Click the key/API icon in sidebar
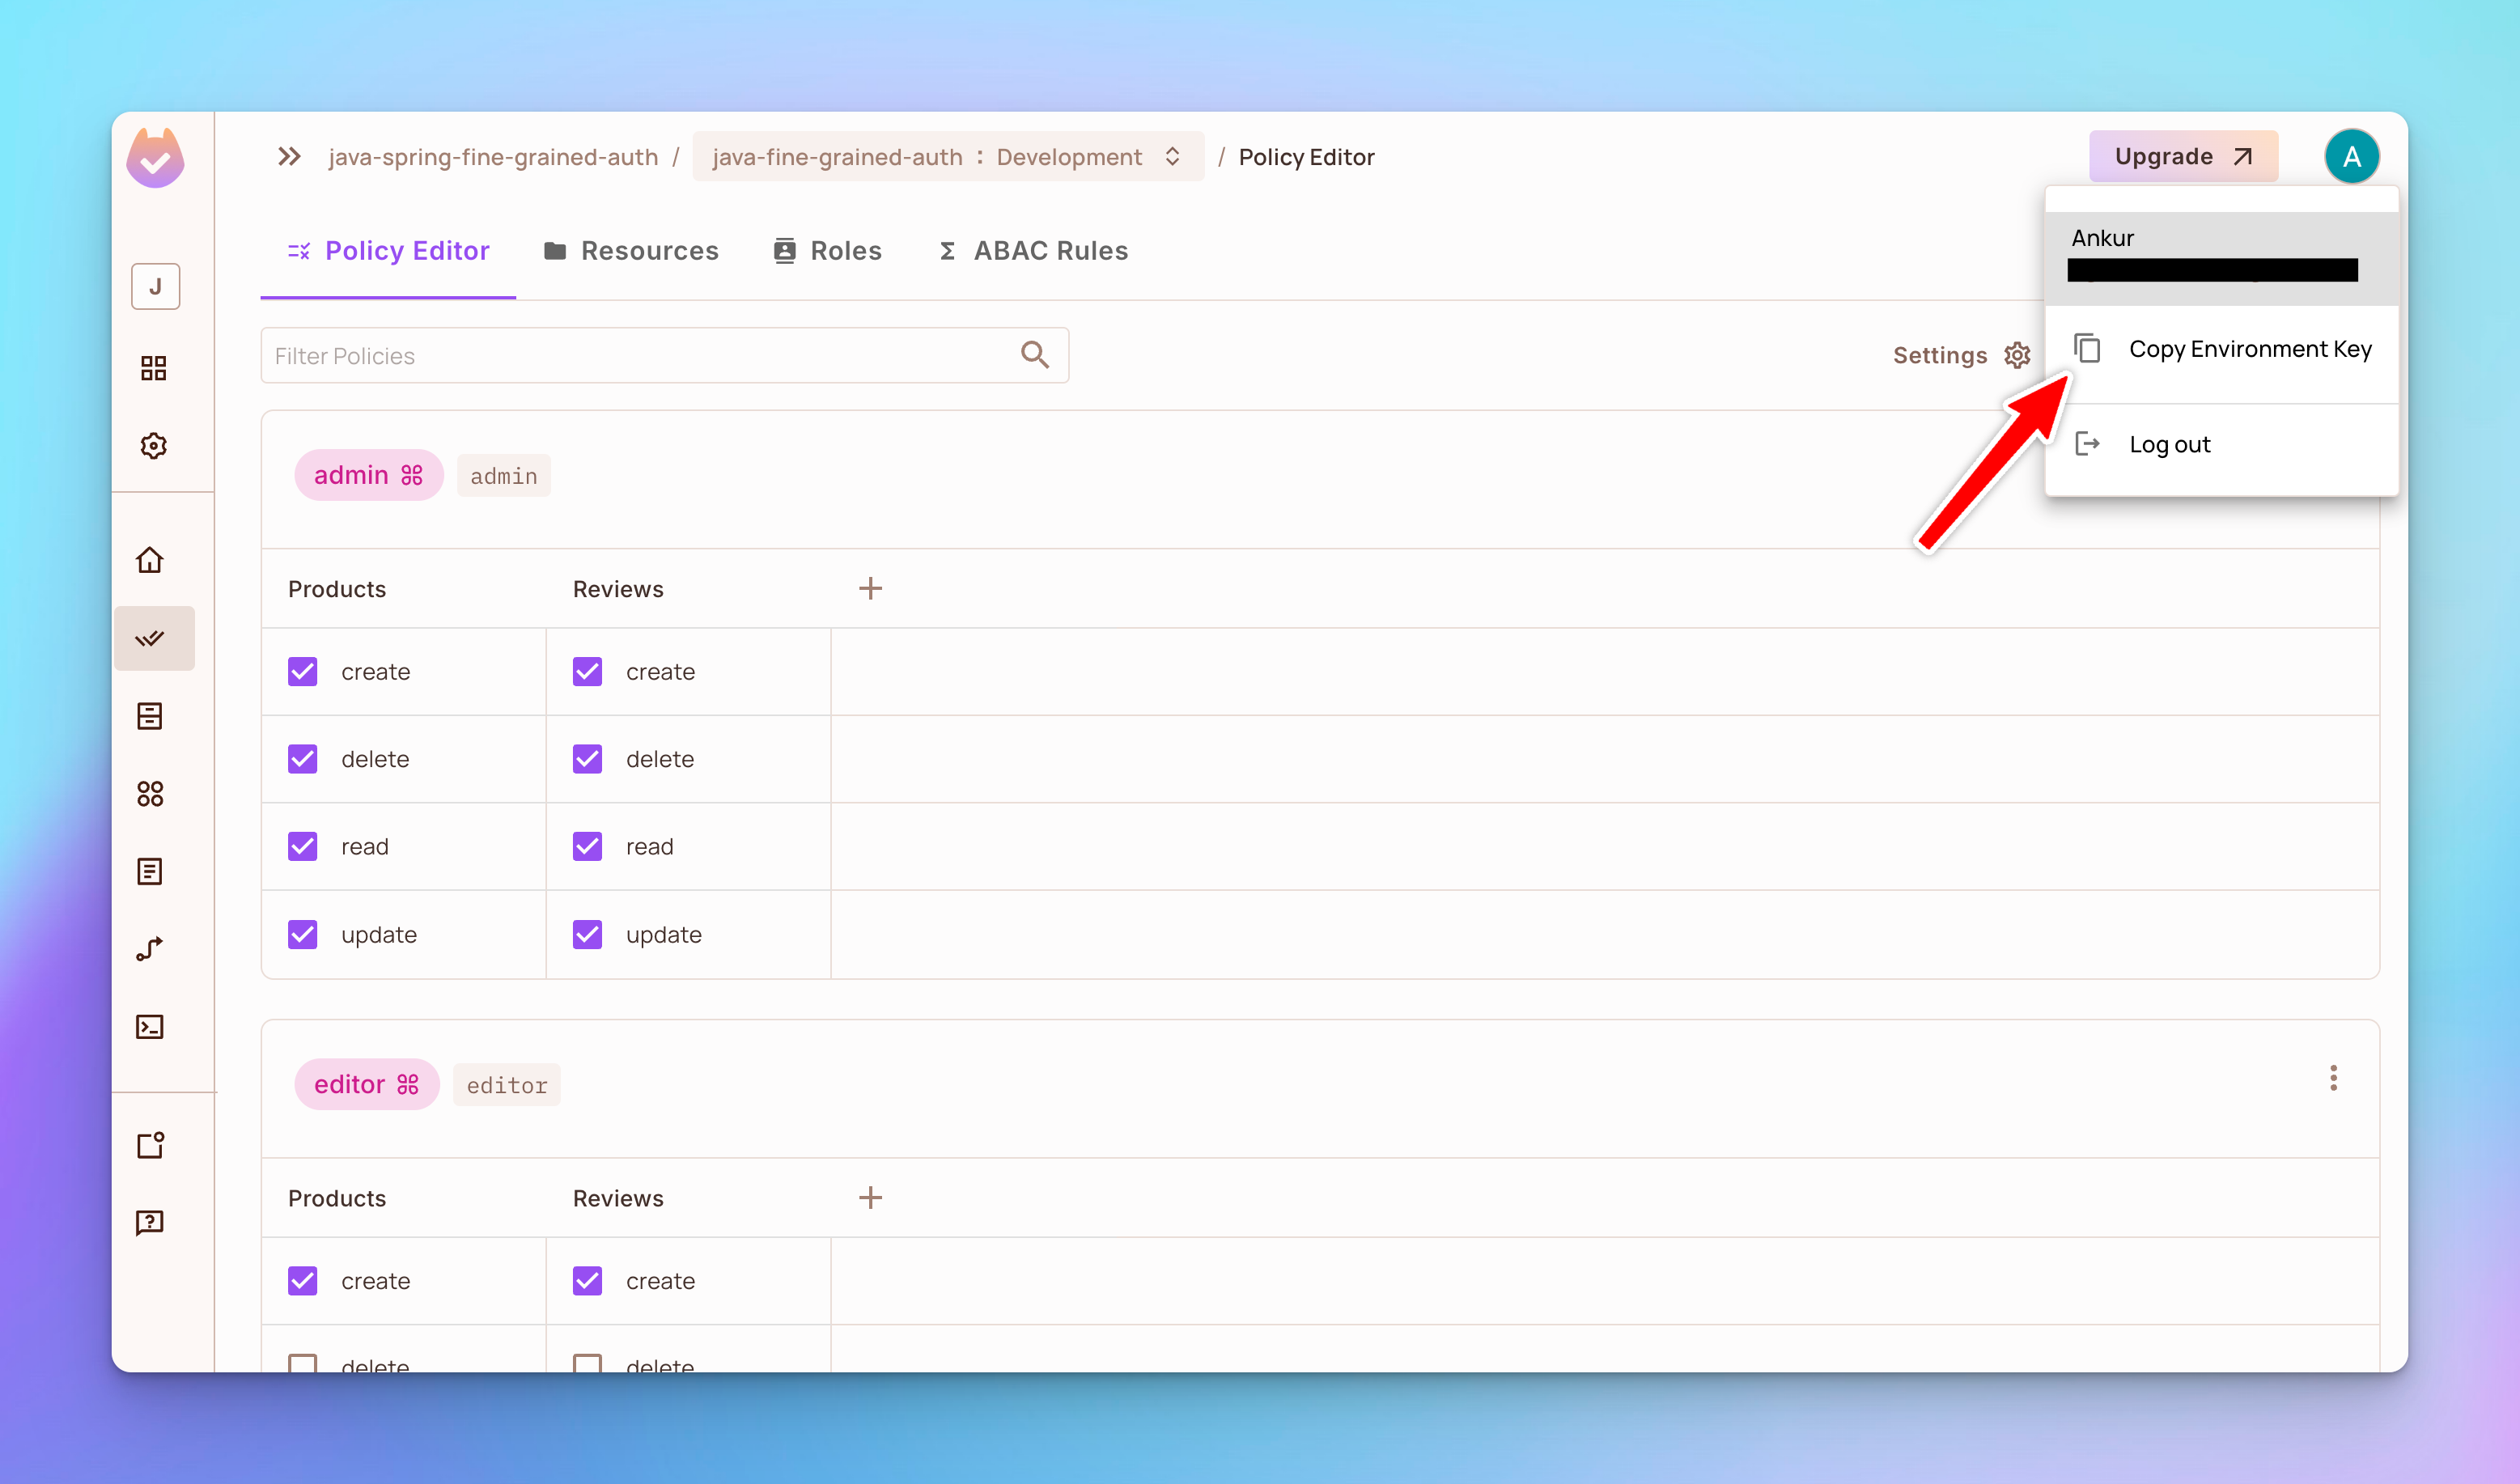 (154, 948)
